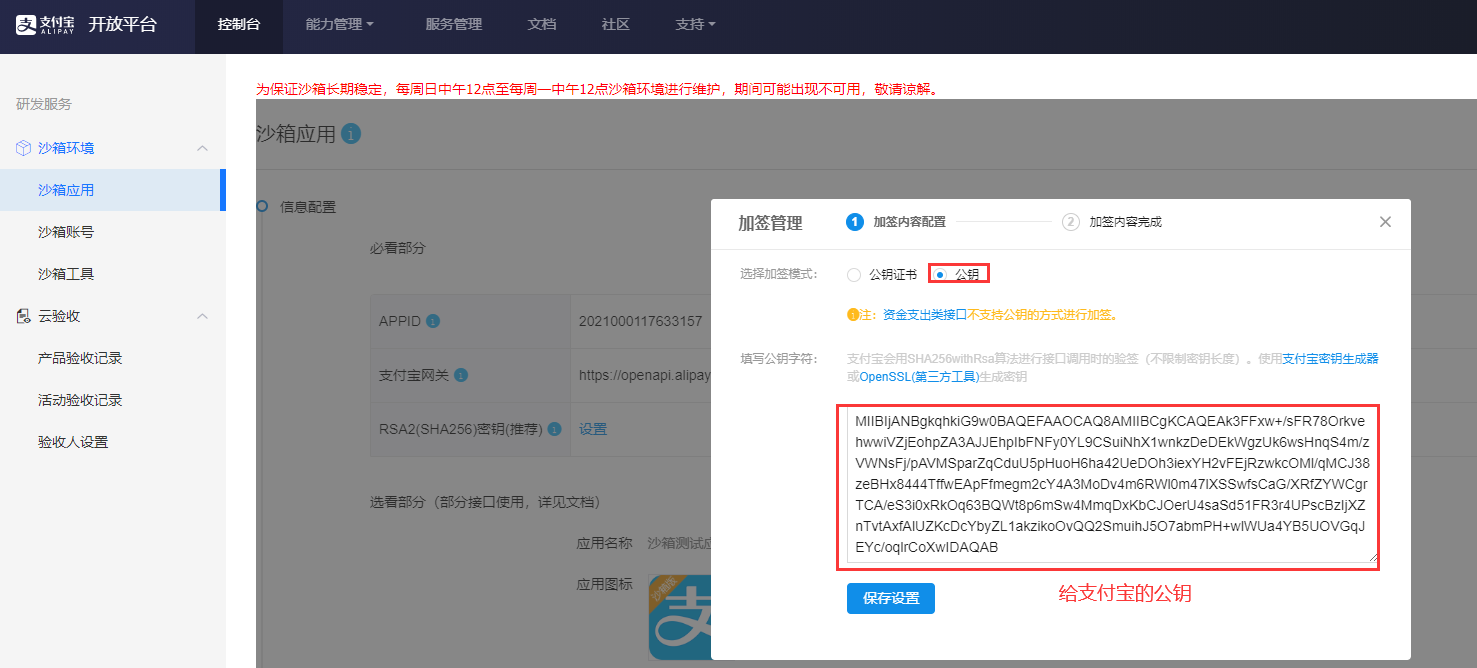Click inside the public key textarea
This screenshot has width=1477, height=668.
(1113, 484)
